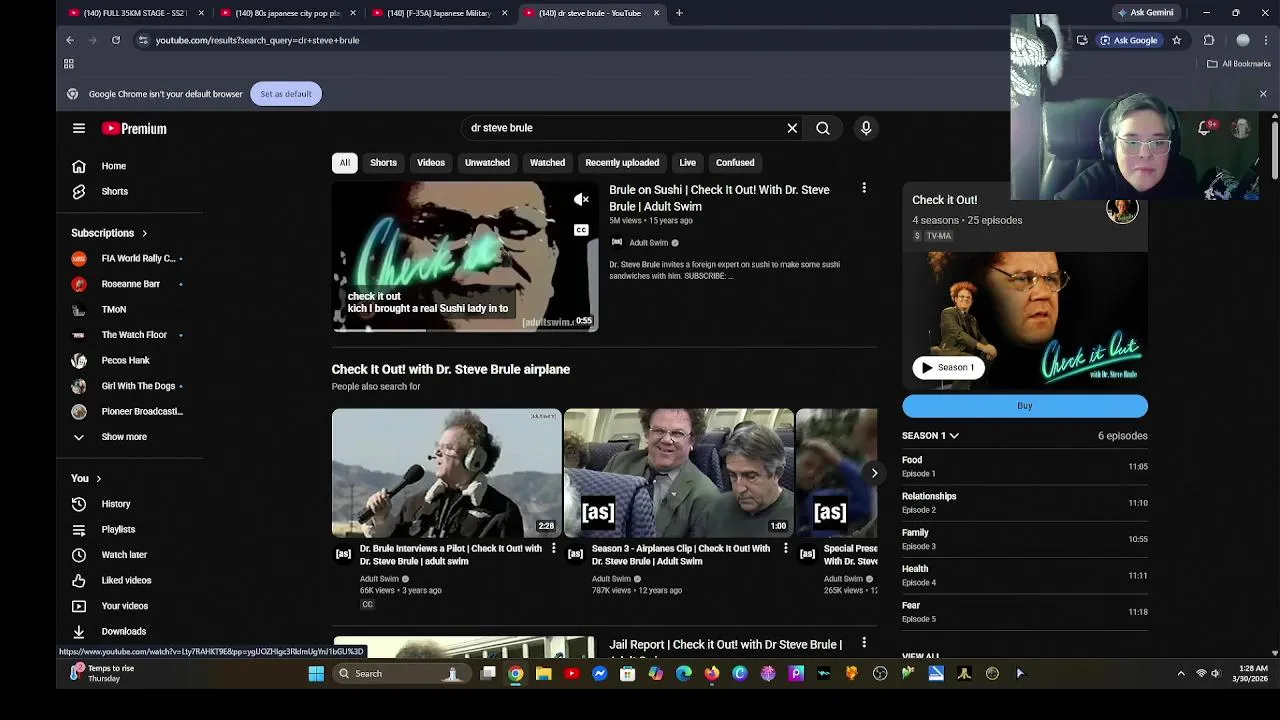This screenshot has height=720, width=1280.
Task: Open the Chrome three-dot menu
Action: (x=1267, y=40)
